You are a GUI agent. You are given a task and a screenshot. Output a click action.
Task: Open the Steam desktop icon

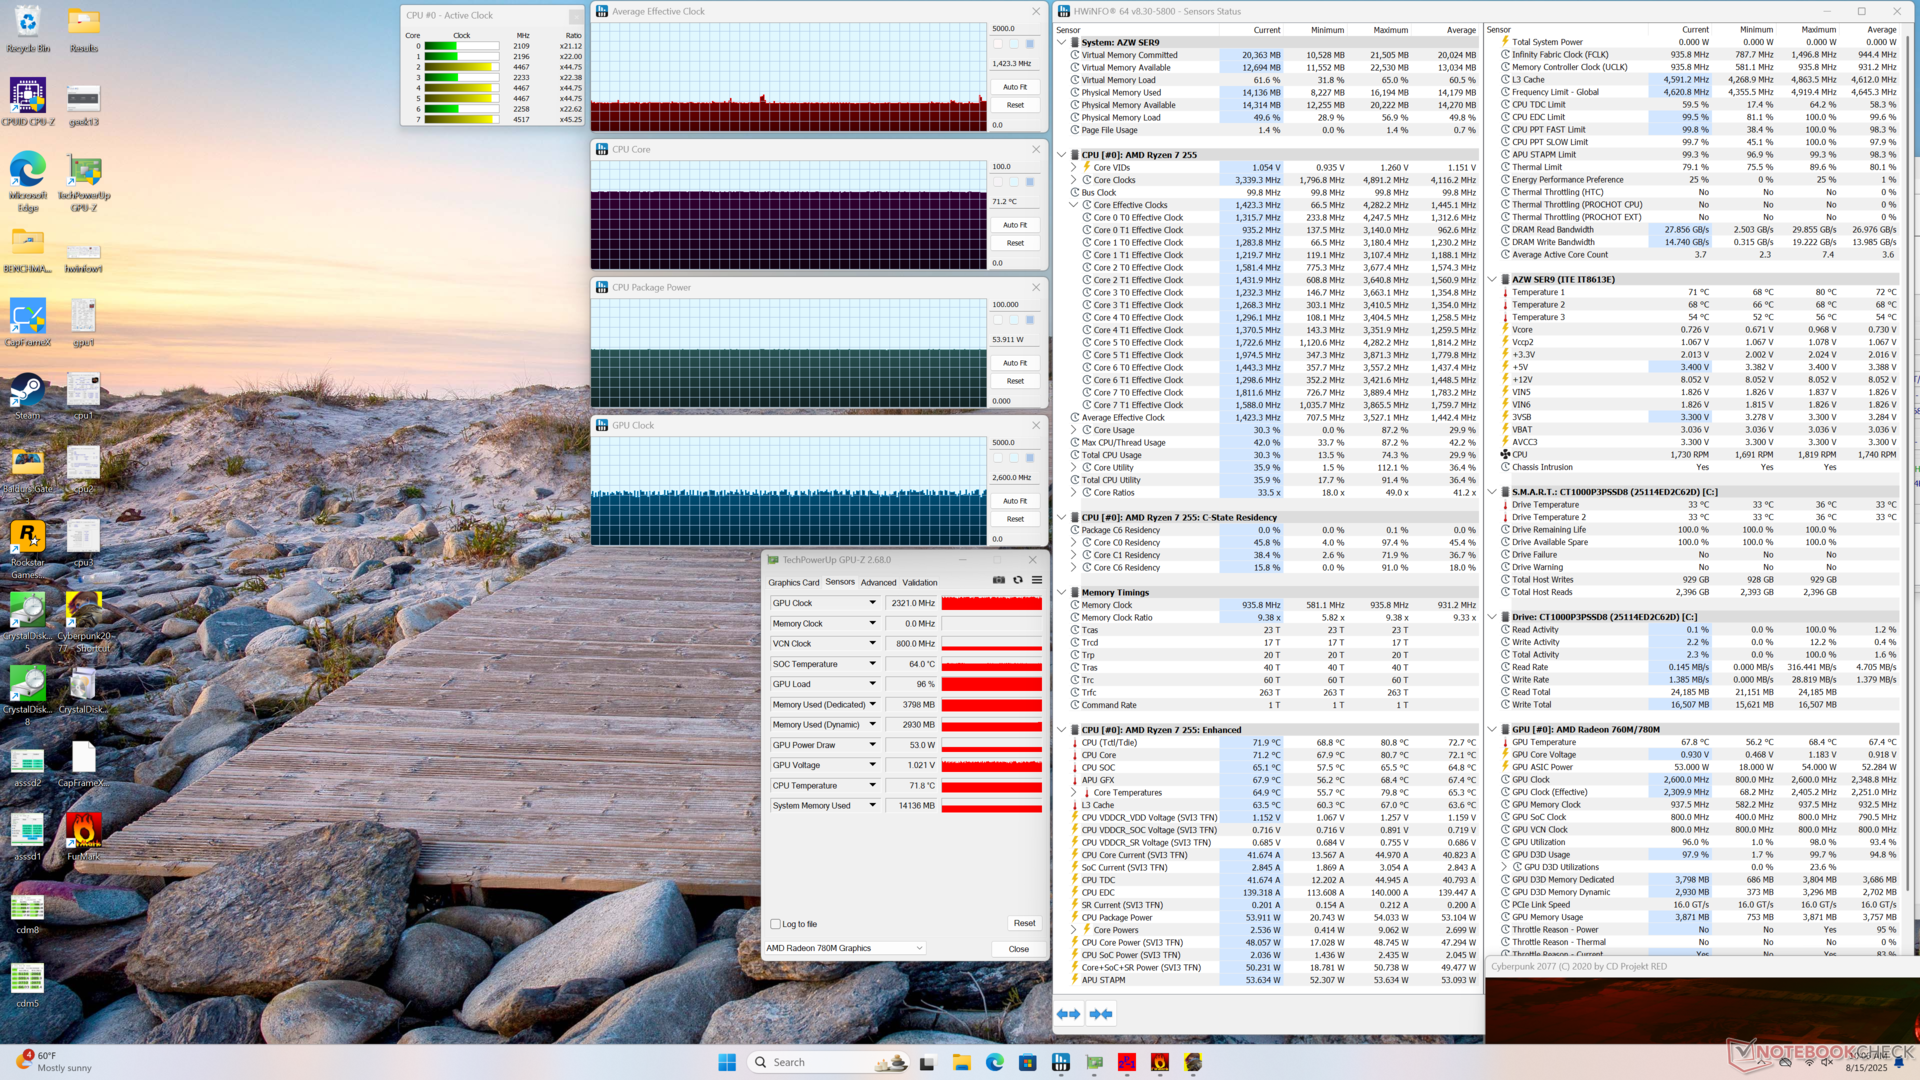click(28, 397)
